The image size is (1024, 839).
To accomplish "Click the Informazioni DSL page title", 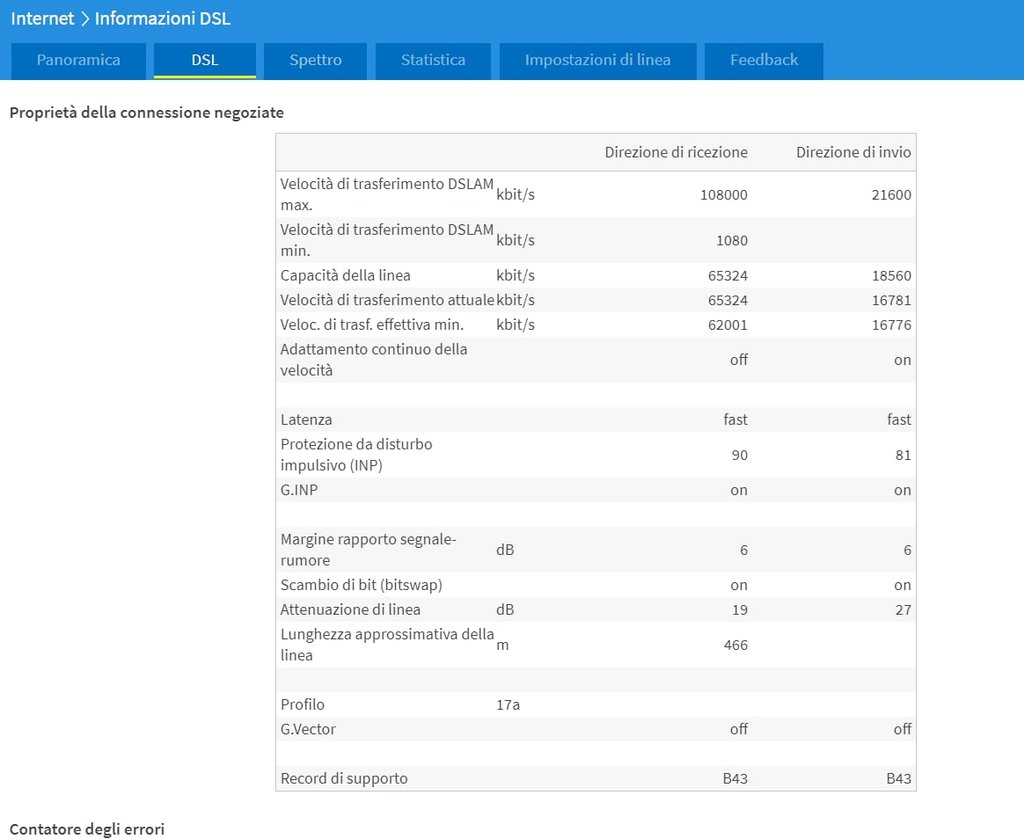I will pyautogui.click(x=162, y=19).
